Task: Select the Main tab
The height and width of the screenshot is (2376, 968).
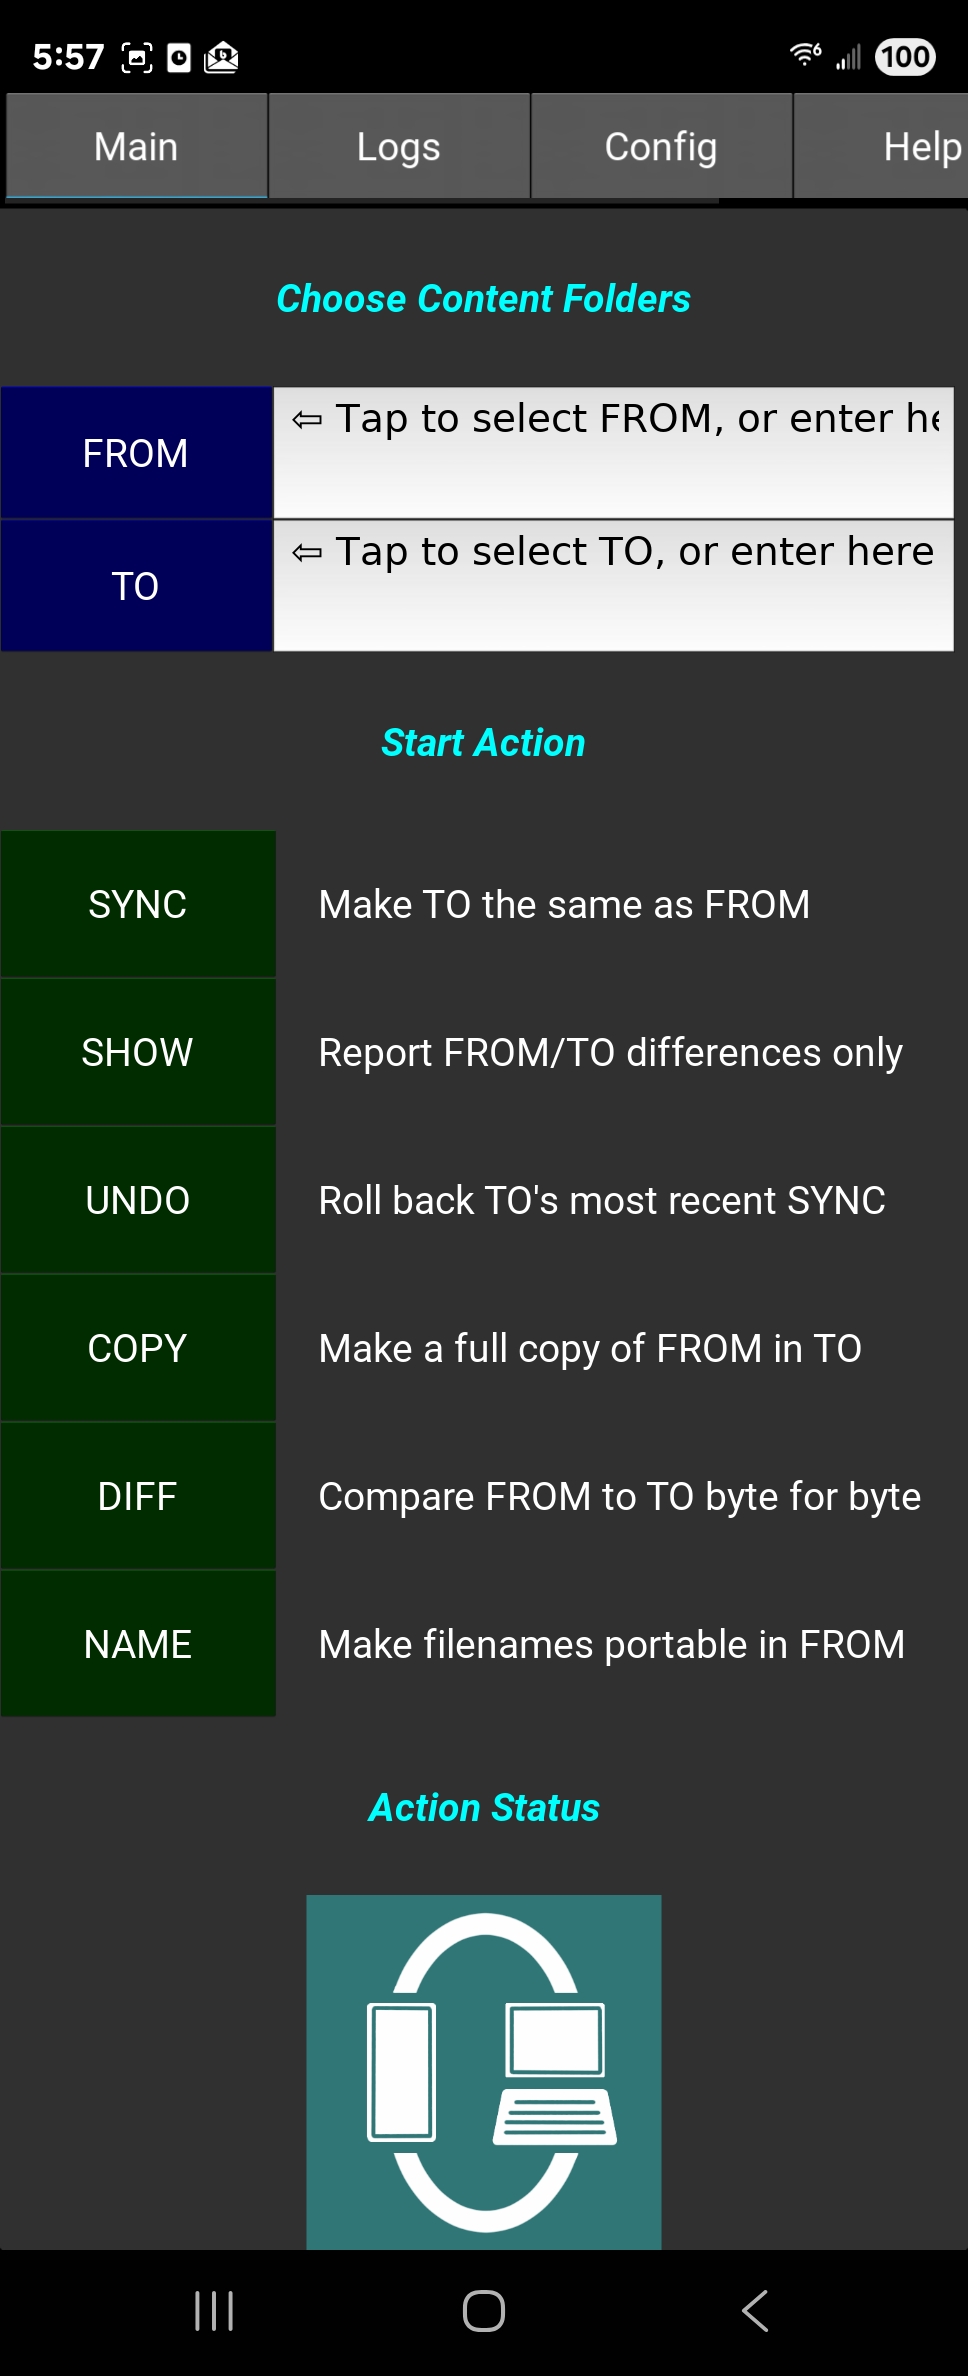Action: coord(136,147)
